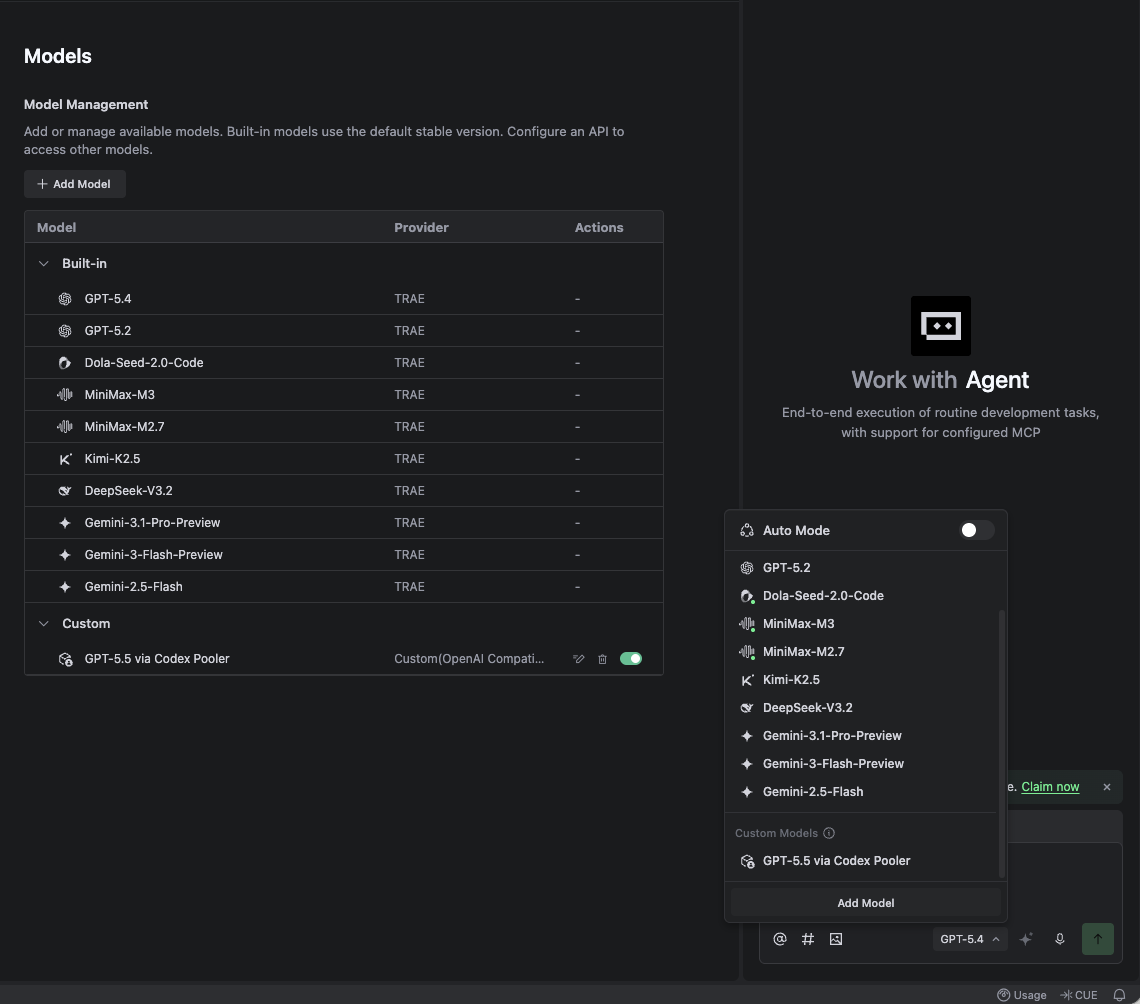The width and height of the screenshot is (1140, 1004).
Task: Click the Actions column header
Action: 599,228
